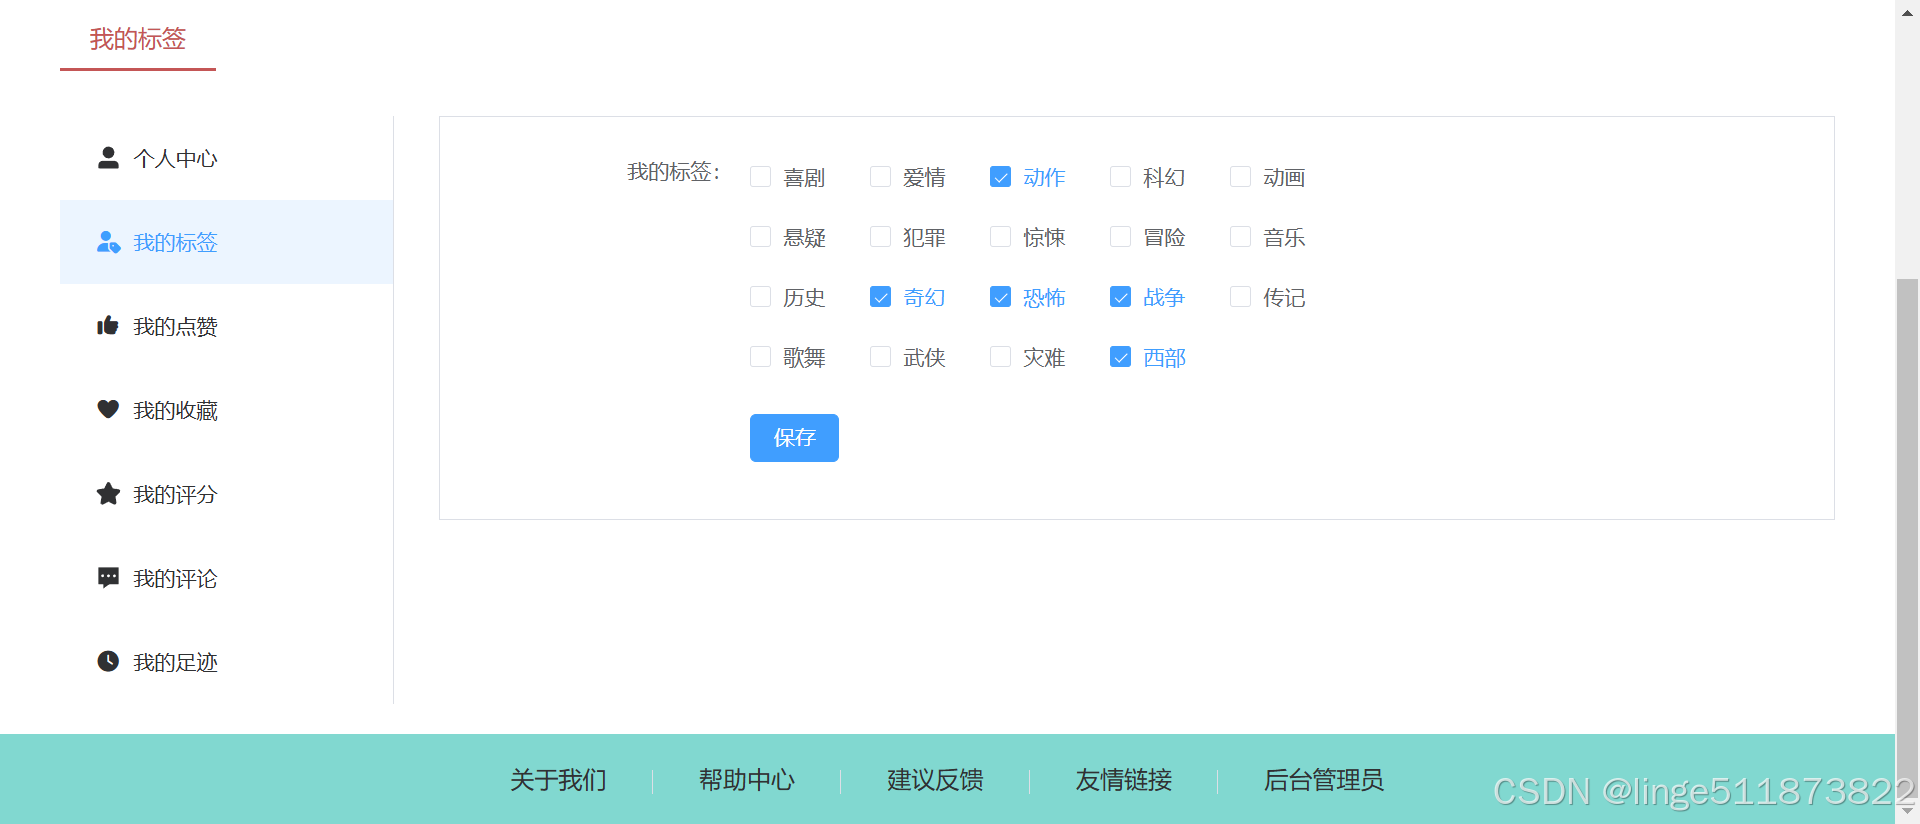Open 我的足迹 sidebar entry
1920x824 pixels.
pyautogui.click(x=226, y=662)
